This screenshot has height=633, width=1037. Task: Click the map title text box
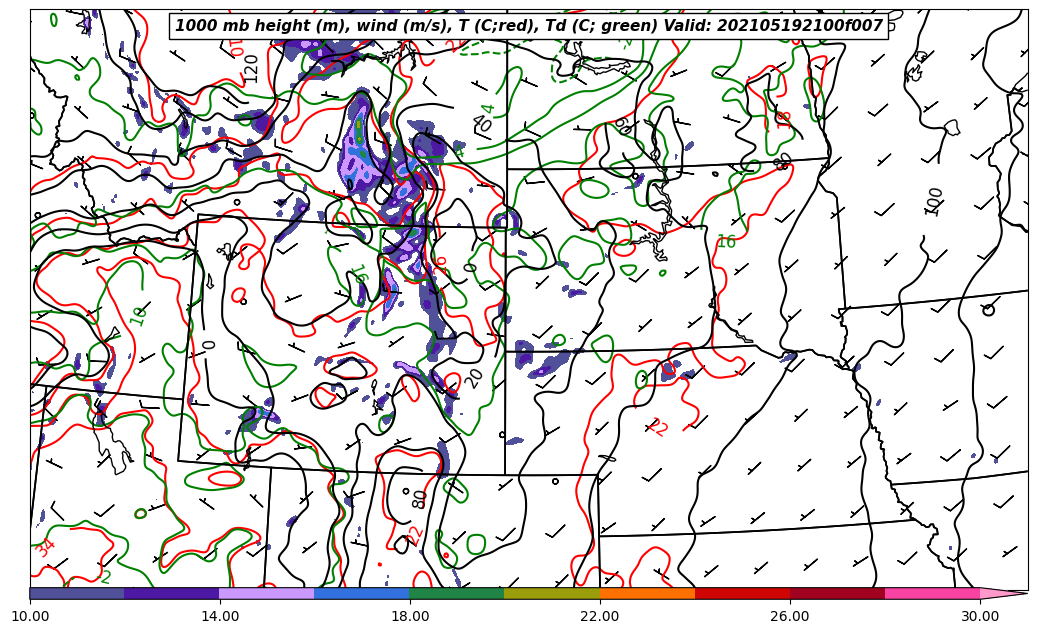tap(528, 26)
